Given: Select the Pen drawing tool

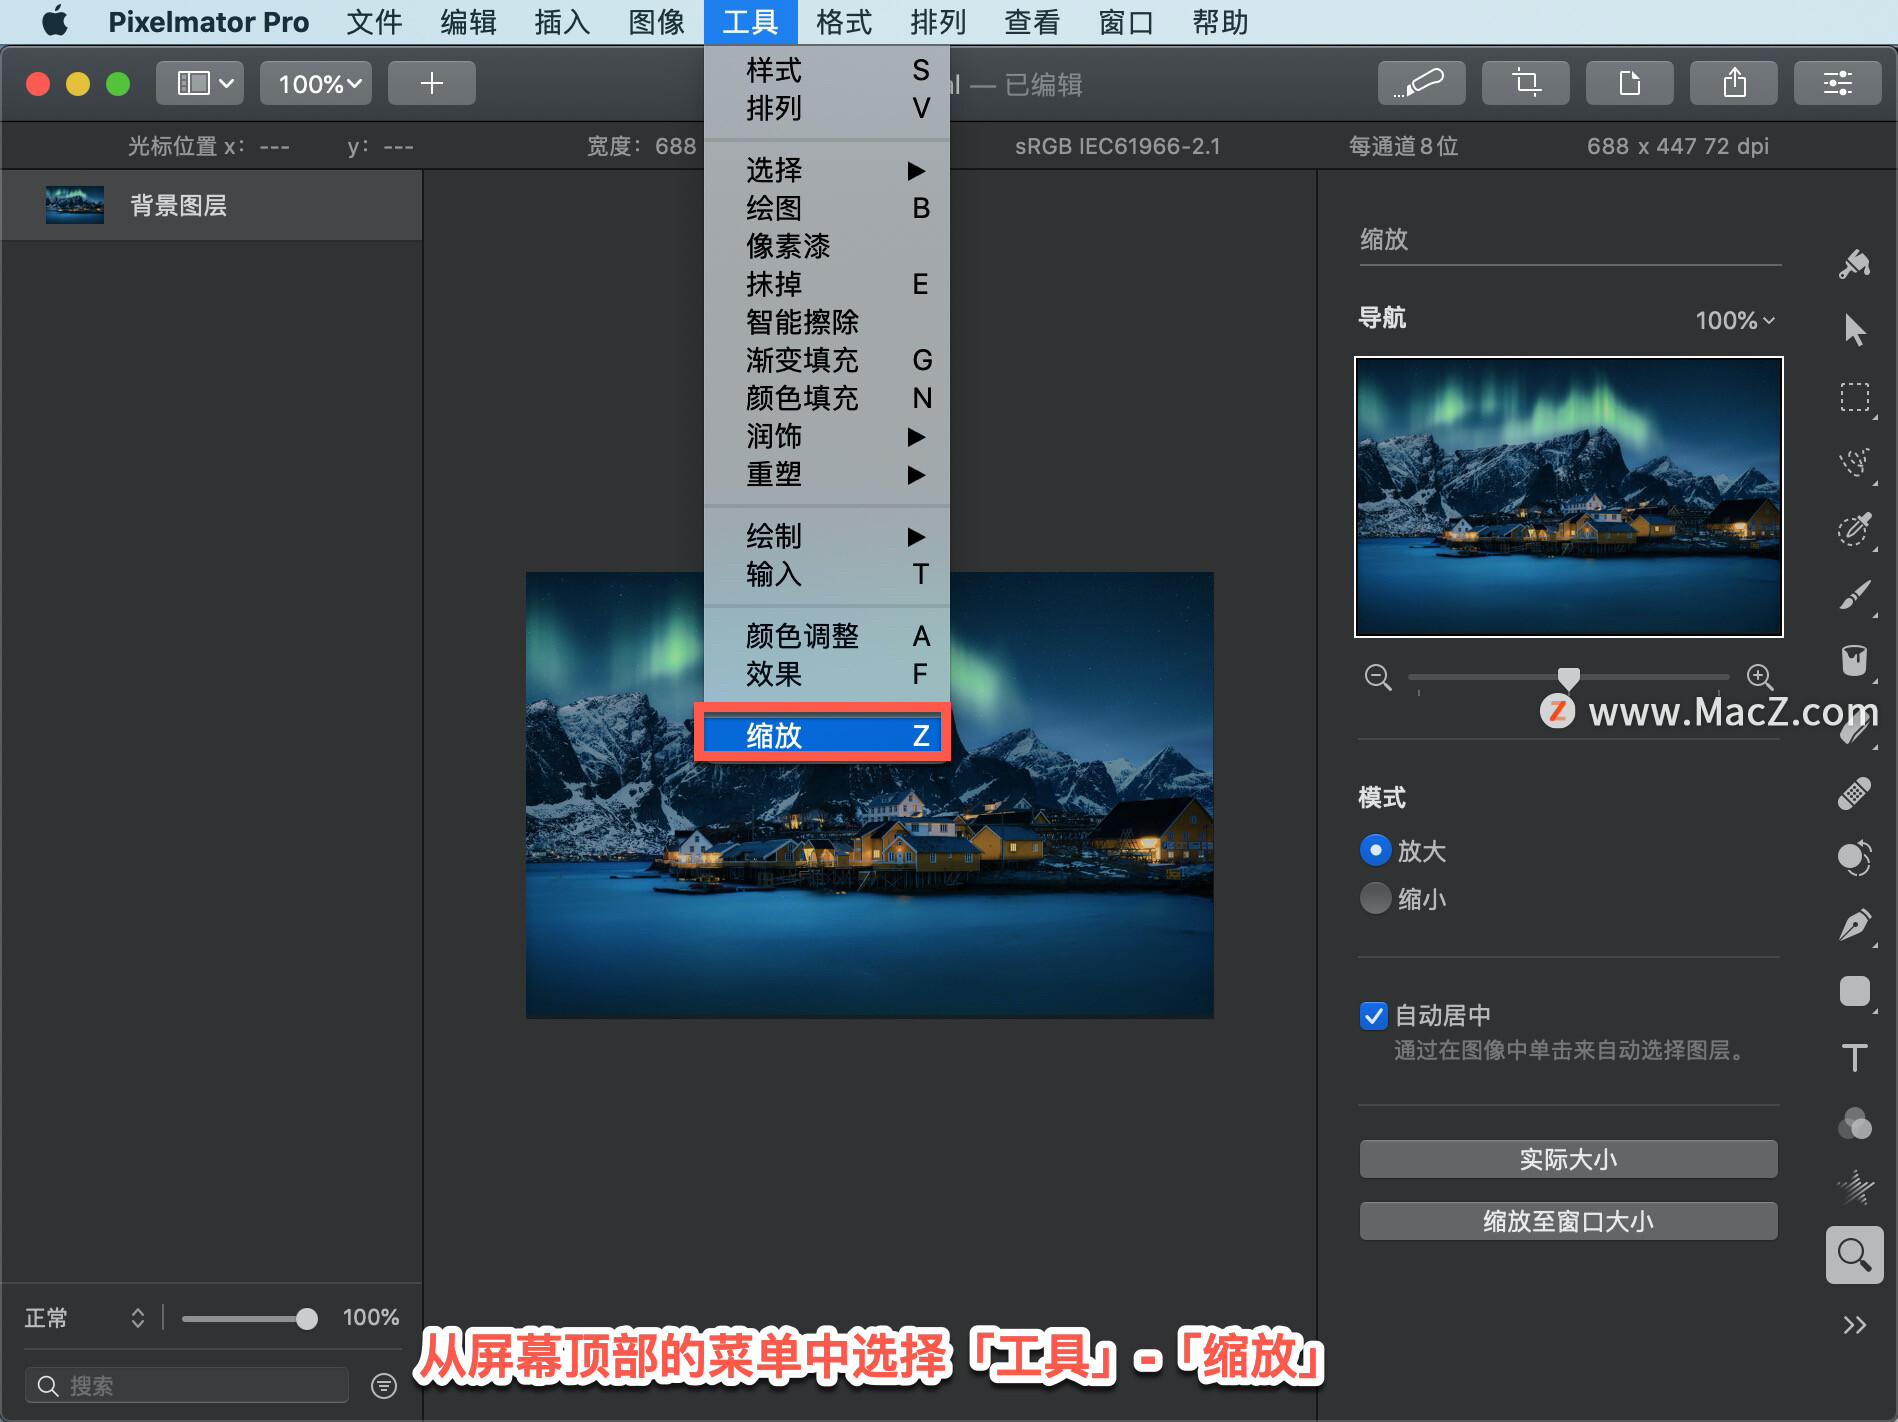Looking at the screenshot, I should click(x=1854, y=925).
